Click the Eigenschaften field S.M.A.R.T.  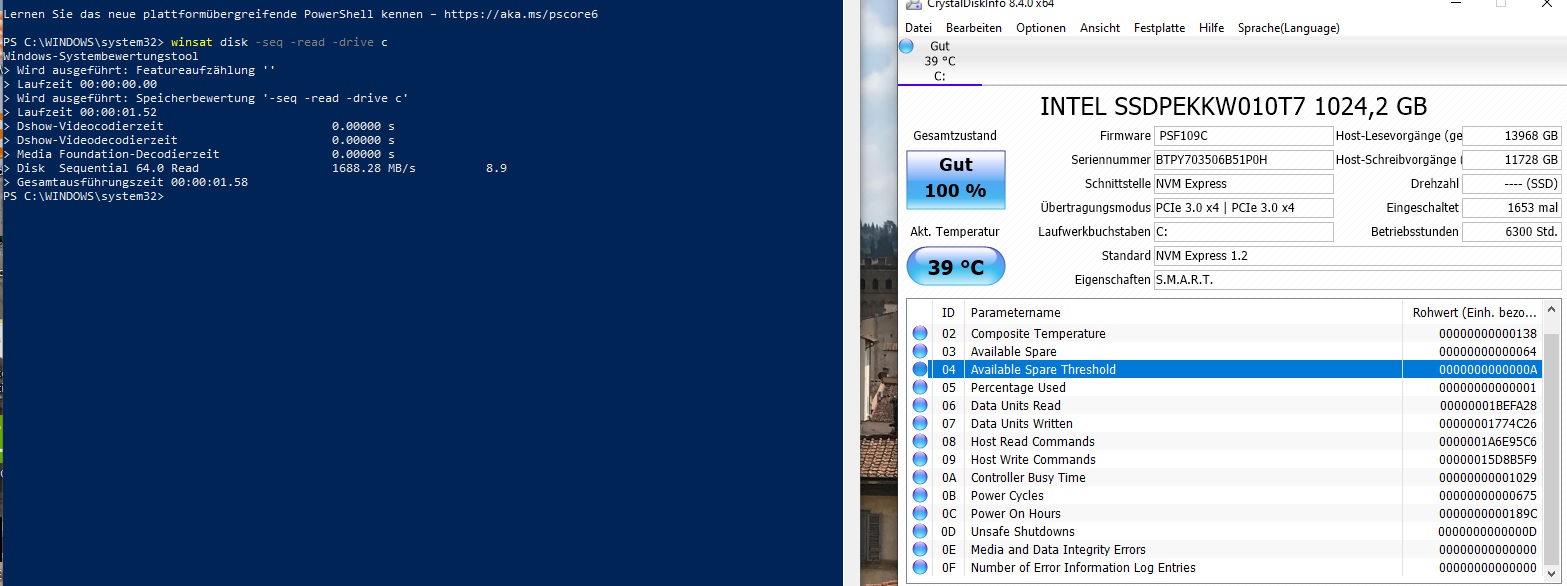point(1357,280)
